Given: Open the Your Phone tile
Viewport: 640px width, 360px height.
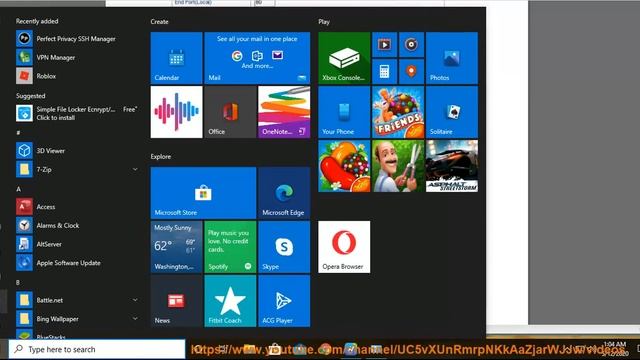Looking at the screenshot, I should [x=344, y=112].
